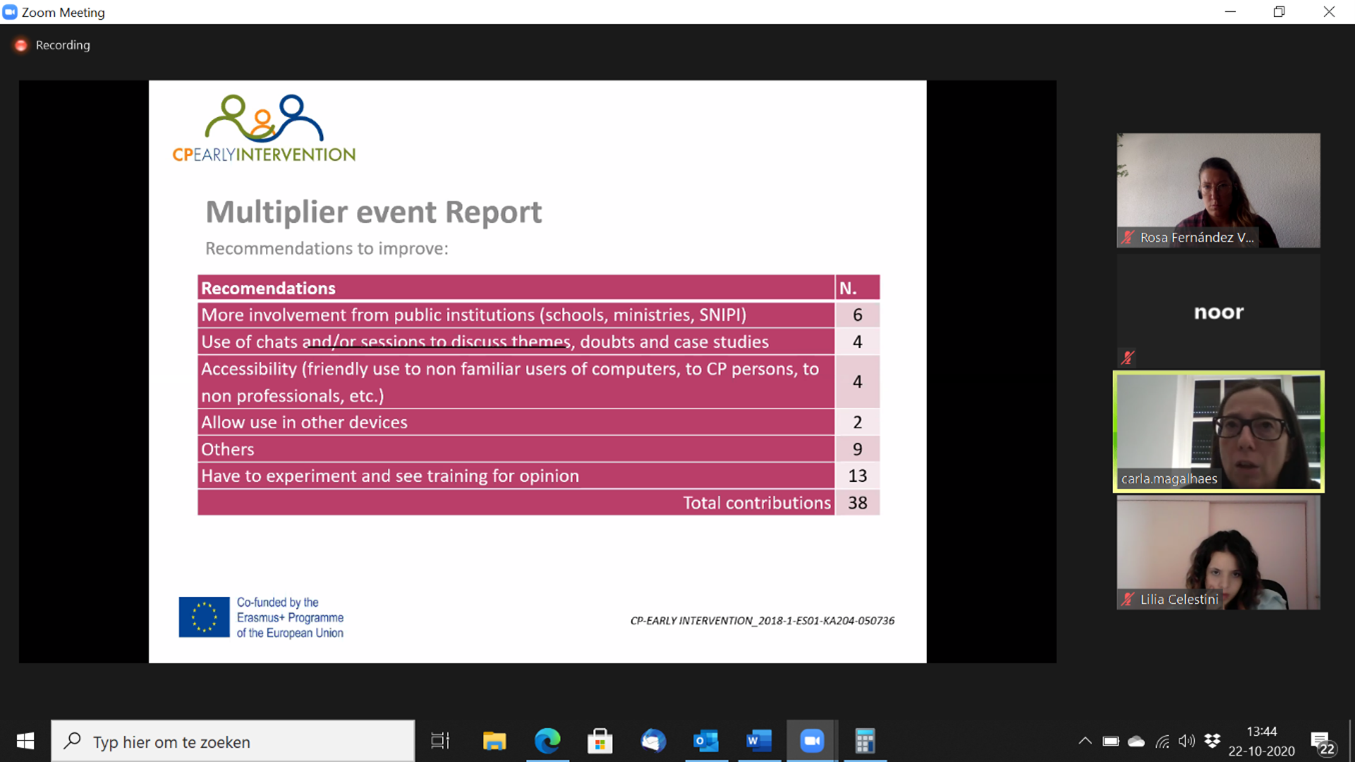Select Lilia Celestini video thumbnail
1355x762 pixels.
[x=1218, y=553]
